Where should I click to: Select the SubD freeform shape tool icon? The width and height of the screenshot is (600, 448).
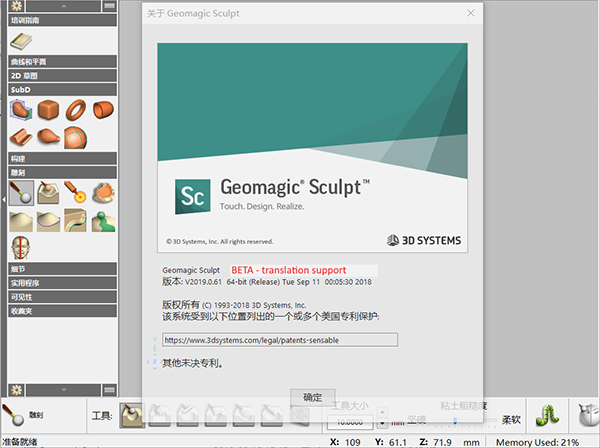(x=21, y=110)
